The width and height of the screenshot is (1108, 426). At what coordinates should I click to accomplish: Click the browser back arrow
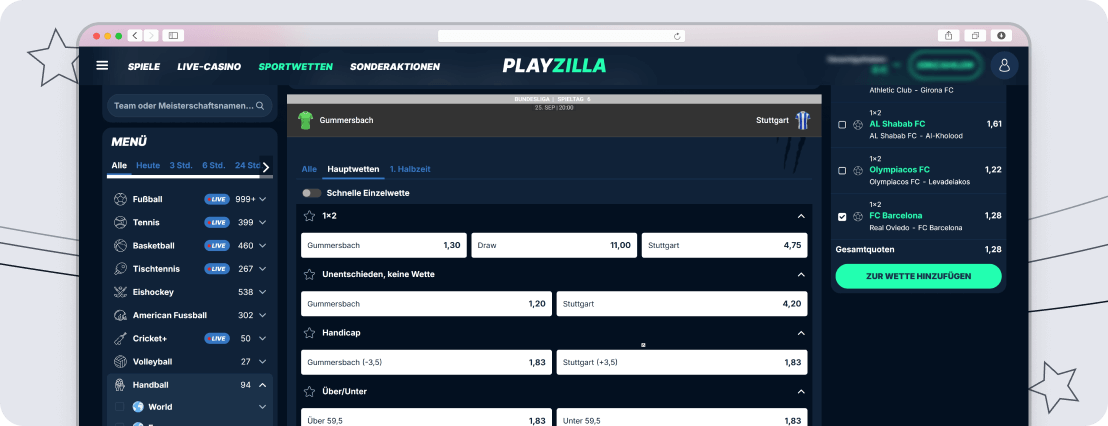(x=135, y=35)
